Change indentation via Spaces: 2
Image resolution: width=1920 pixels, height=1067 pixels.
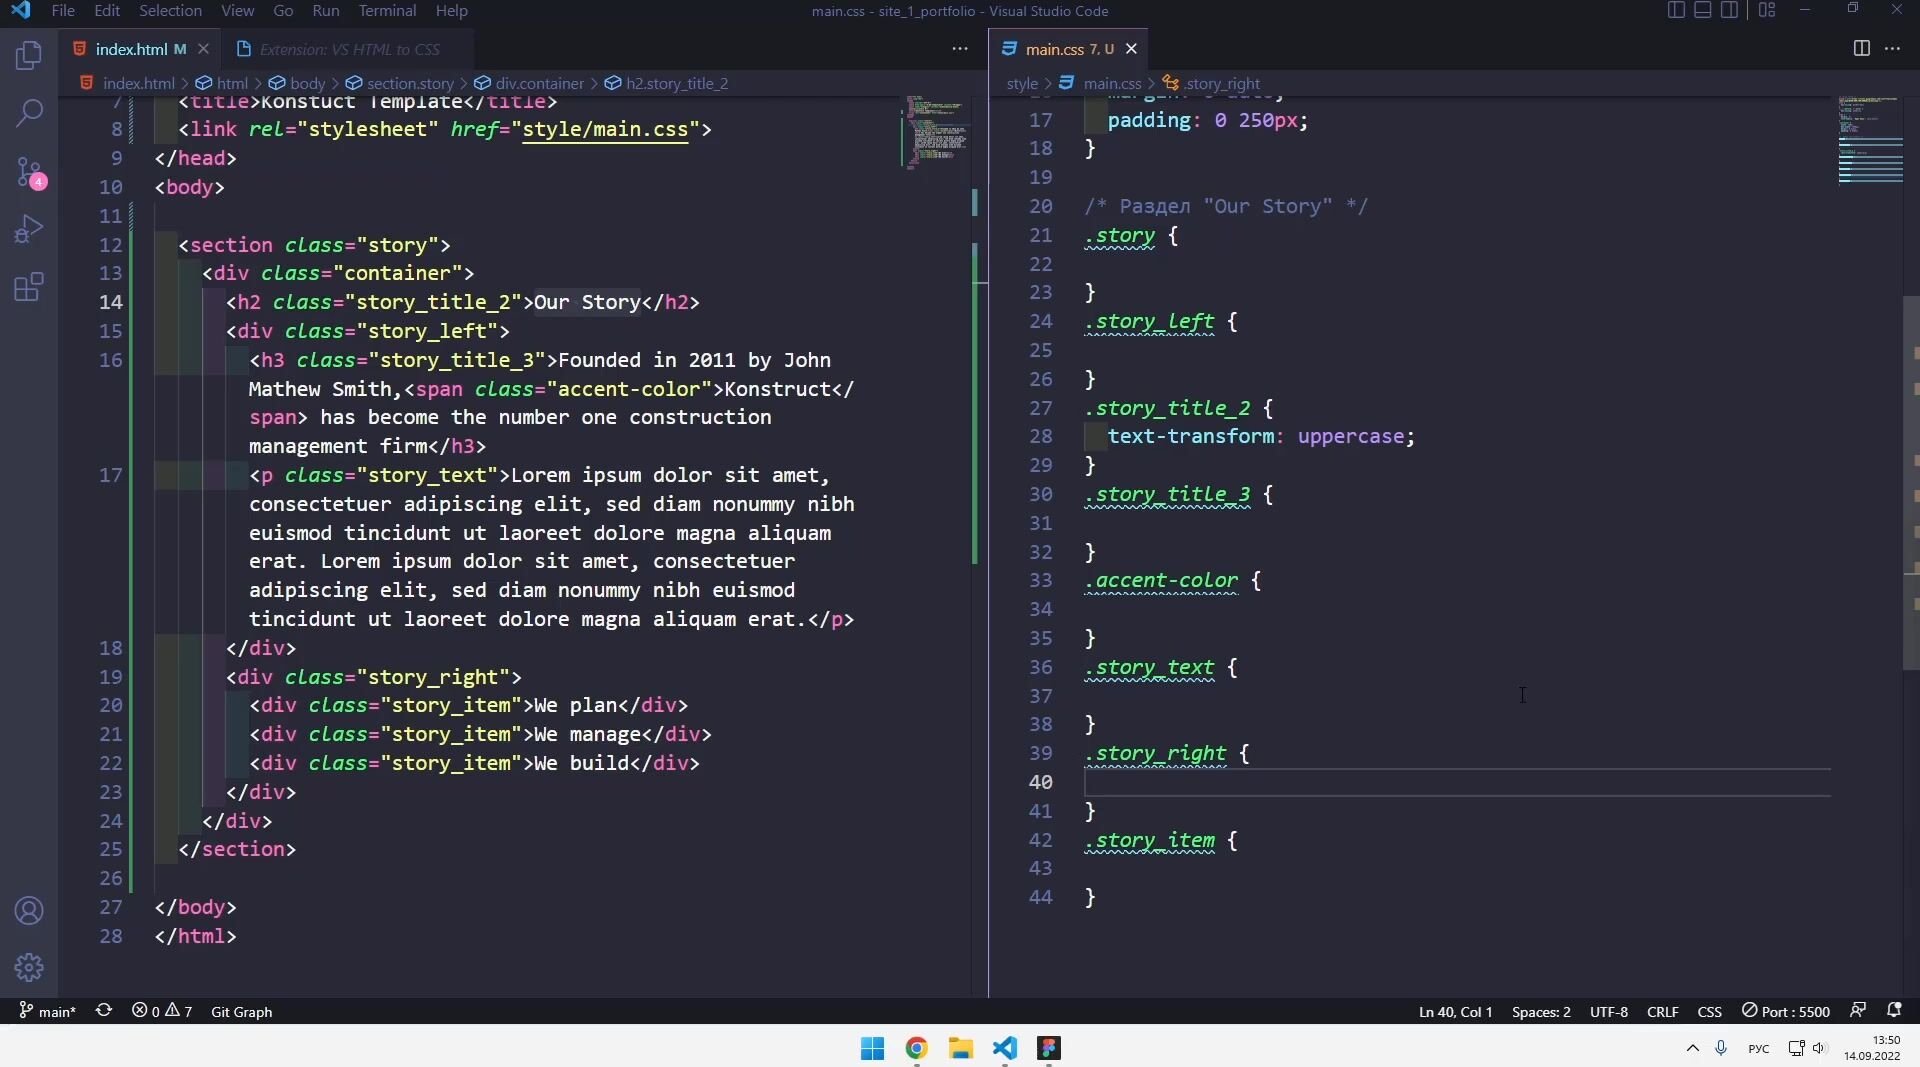point(1541,1011)
